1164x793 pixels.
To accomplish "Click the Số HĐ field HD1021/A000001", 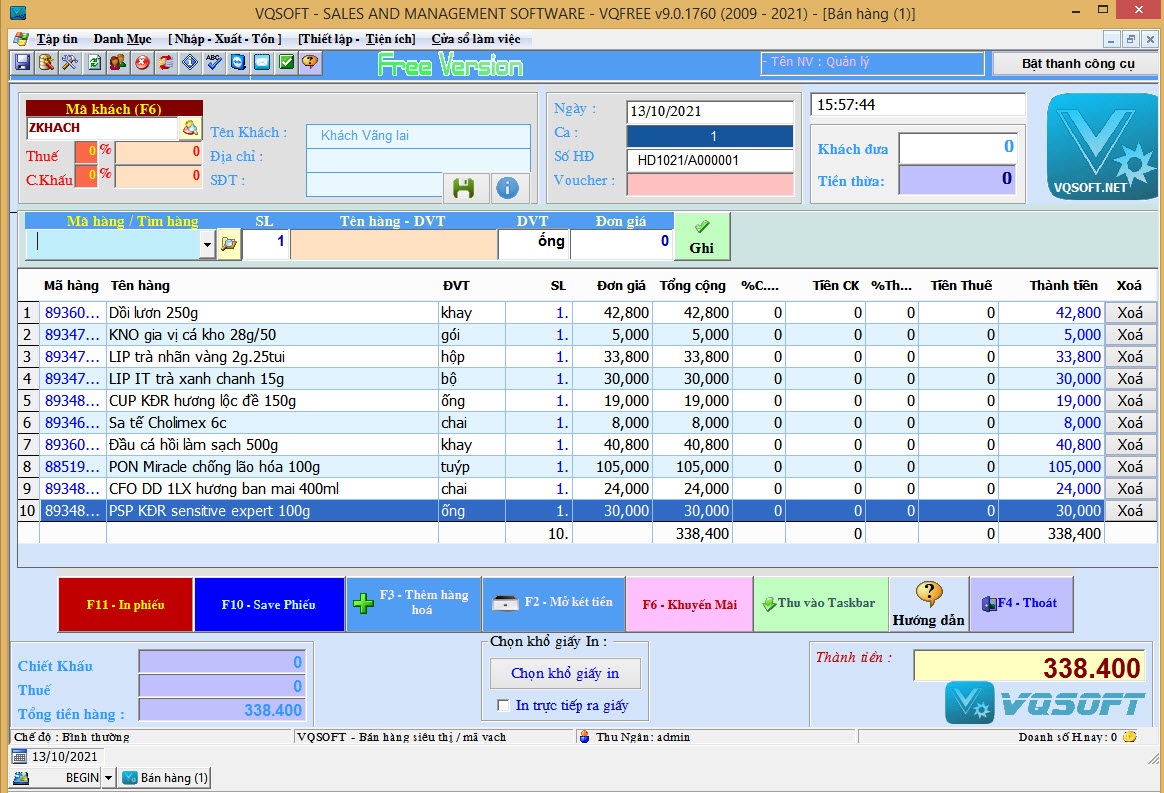I will coord(710,160).
